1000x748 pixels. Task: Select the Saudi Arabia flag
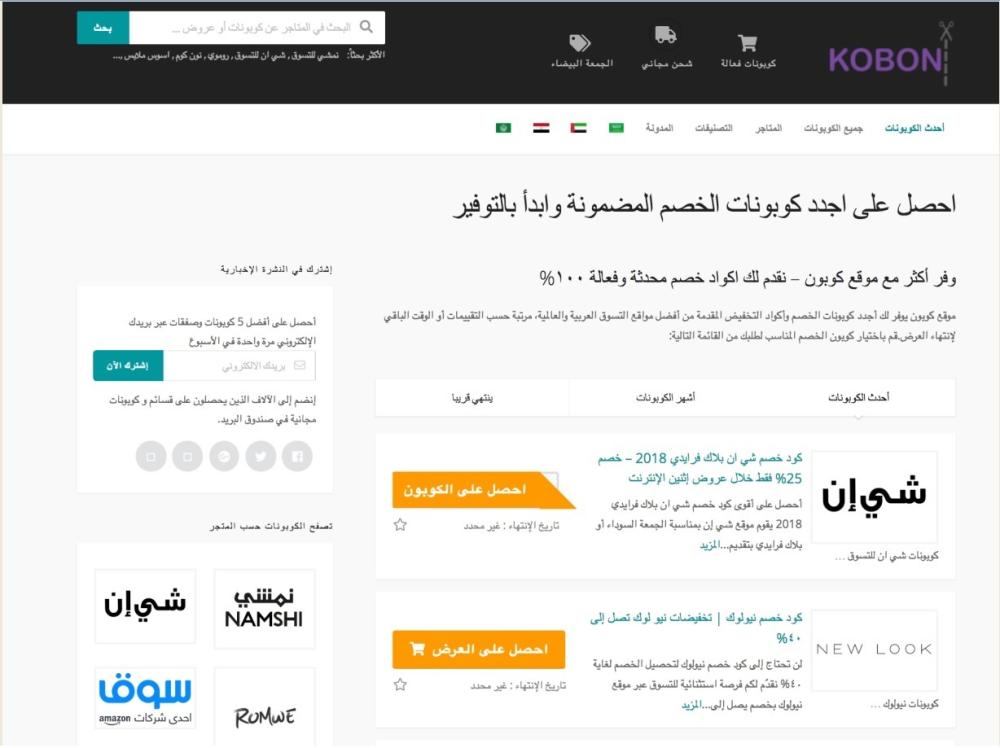point(616,128)
